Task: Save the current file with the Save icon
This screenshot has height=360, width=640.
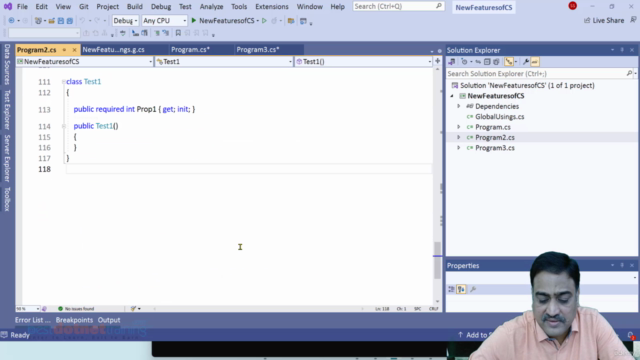Action: pos(61,20)
